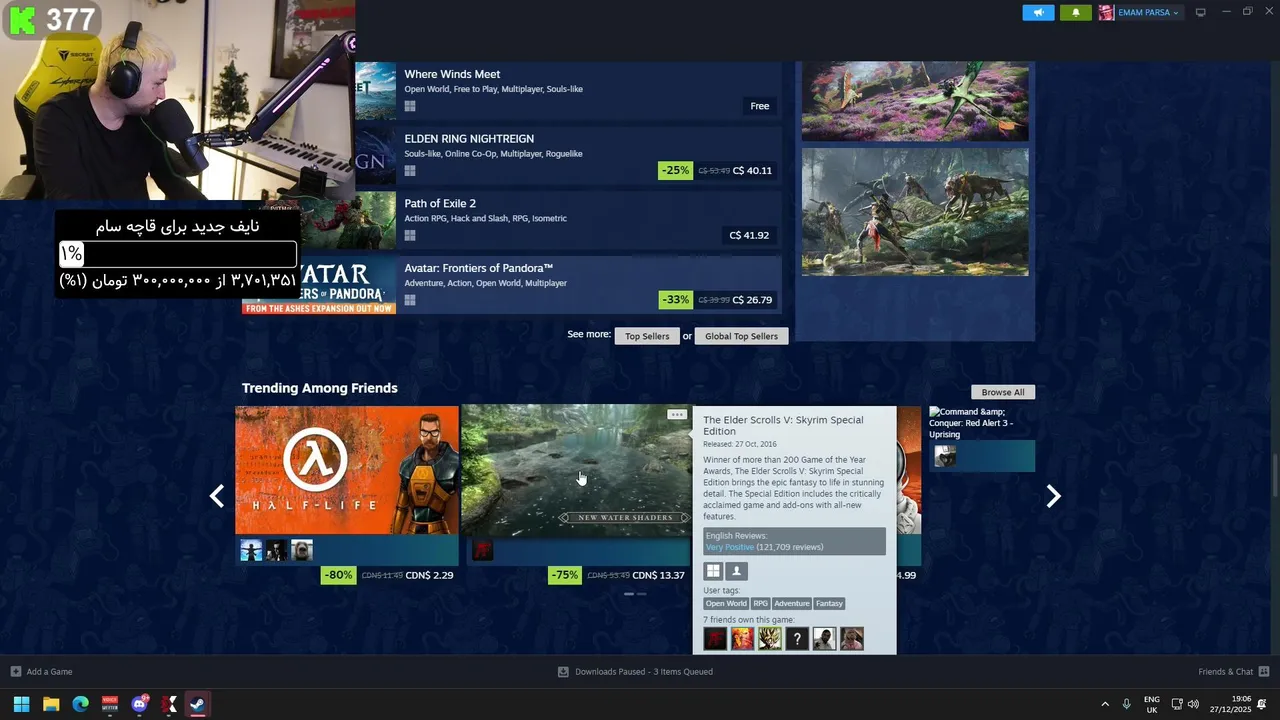The height and width of the screenshot is (720, 1280).
Task: Click the Free price tag on Where Winds Meet
Action: [760, 106]
